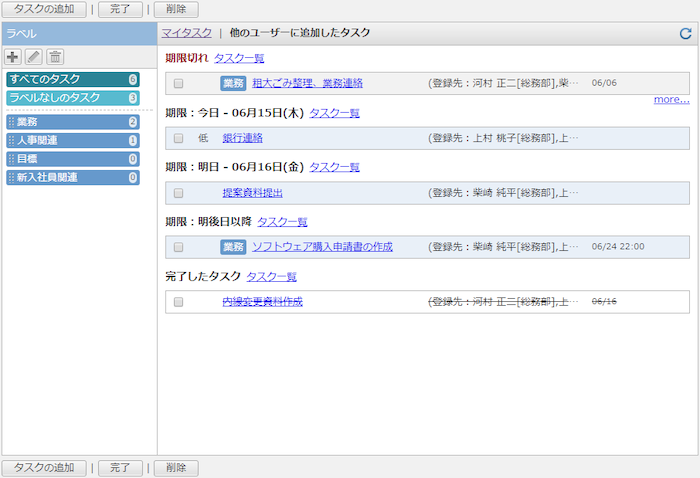The height and width of the screenshot is (478, 700).
Task: Click the 業務 tag on 粗大ごみ整理 task
Action: click(x=233, y=83)
